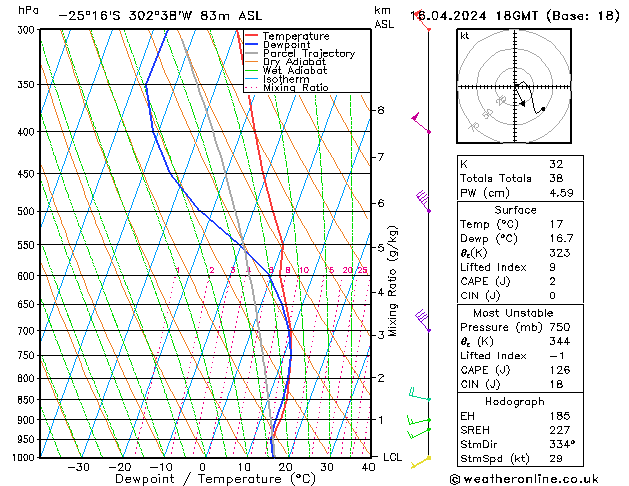The width and height of the screenshot is (629, 486).
Task: Click the mixing ratio label 25
Action: [x=362, y=270]
